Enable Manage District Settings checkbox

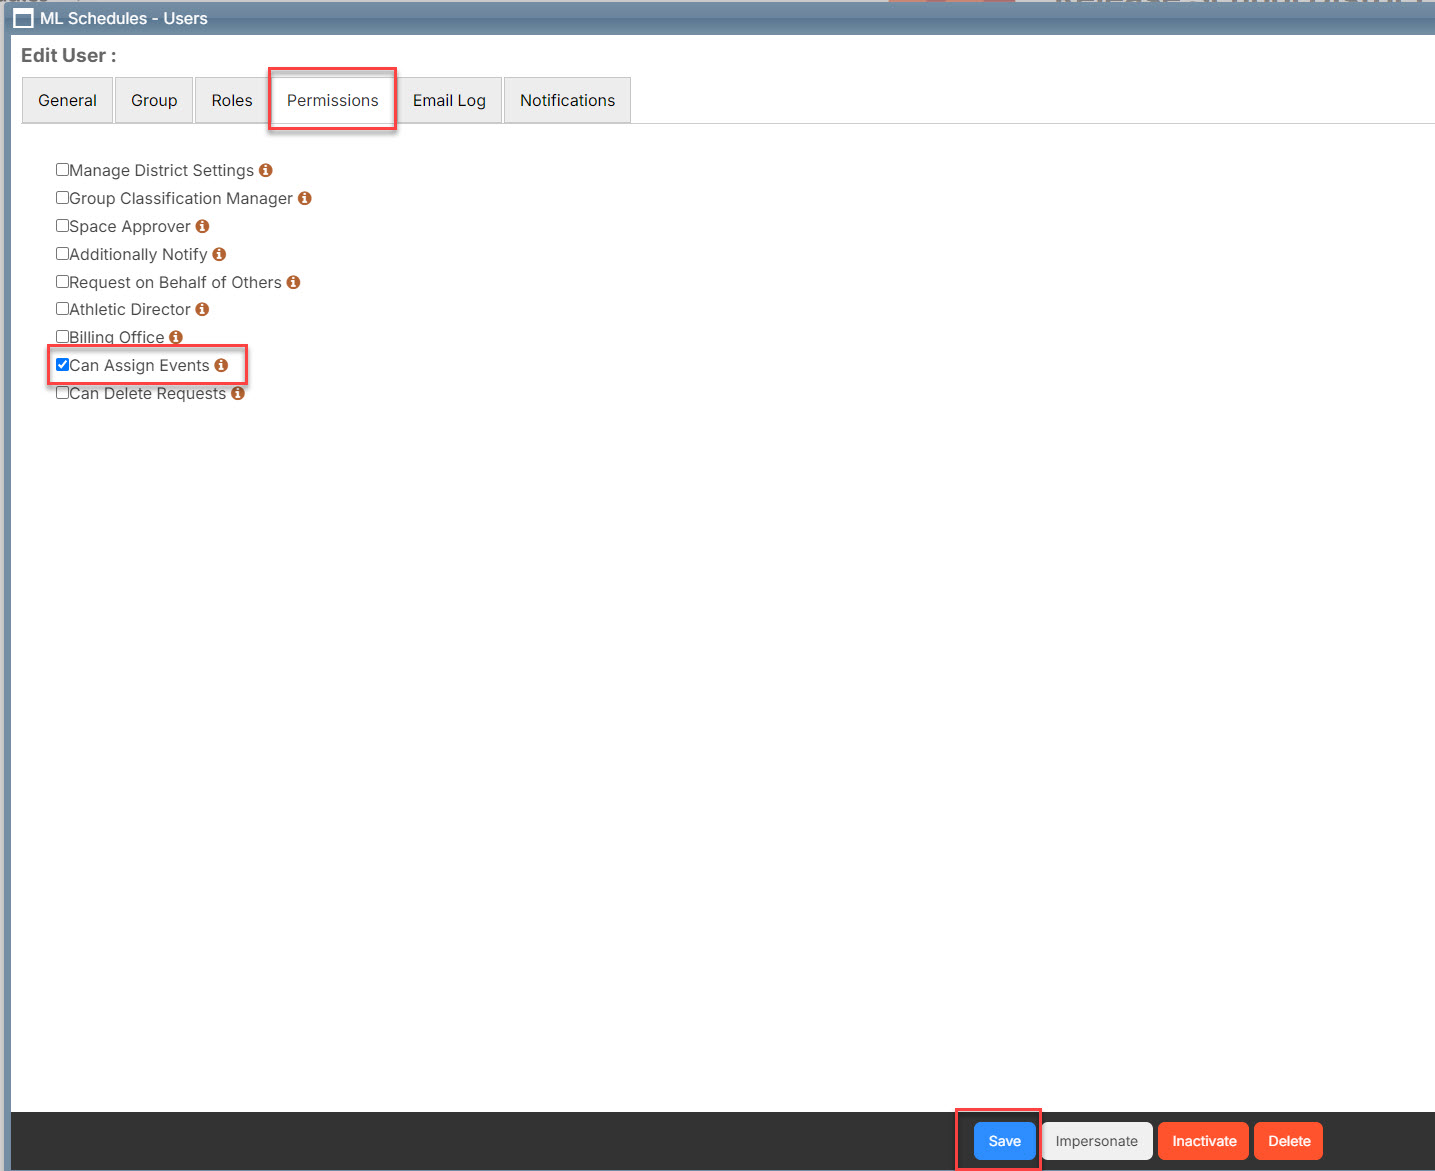62,169
